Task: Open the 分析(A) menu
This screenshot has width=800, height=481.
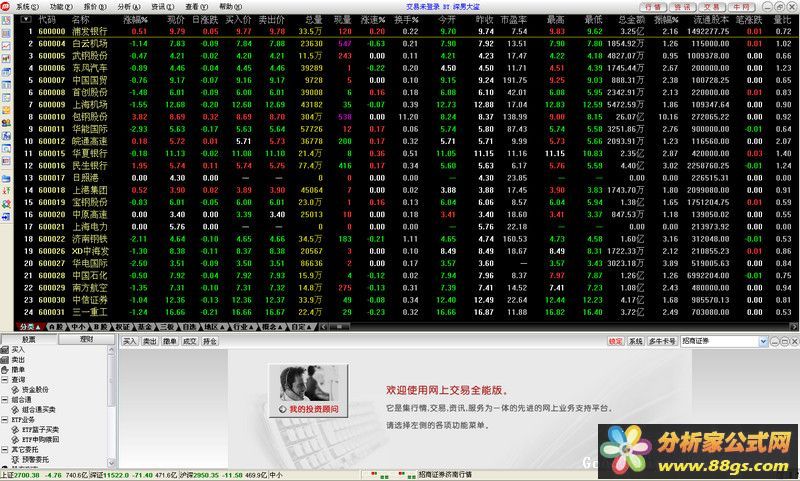Action: pos(129,7)
